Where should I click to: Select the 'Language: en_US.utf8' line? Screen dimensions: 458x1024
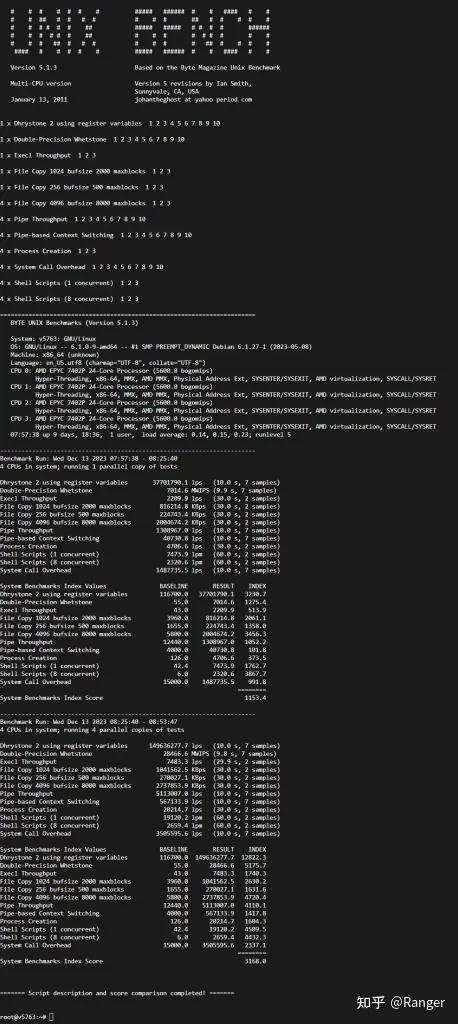click(108, 362)
